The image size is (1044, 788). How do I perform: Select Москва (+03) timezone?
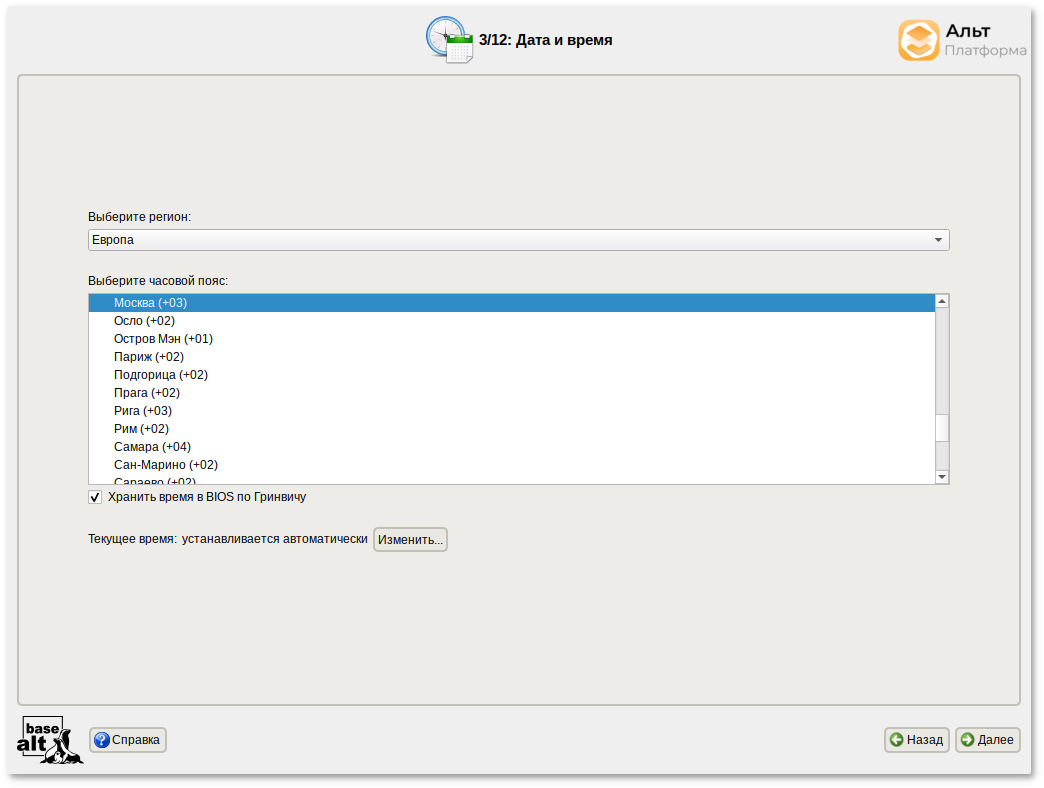pos(150,303)
